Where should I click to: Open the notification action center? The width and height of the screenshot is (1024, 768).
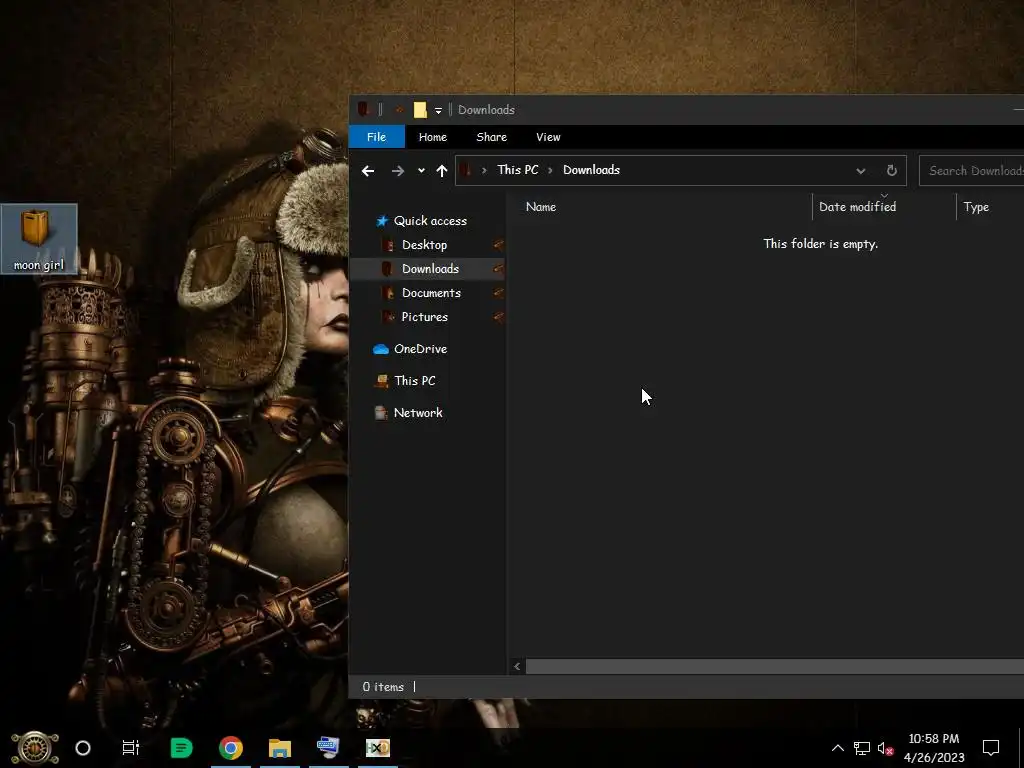991,748
